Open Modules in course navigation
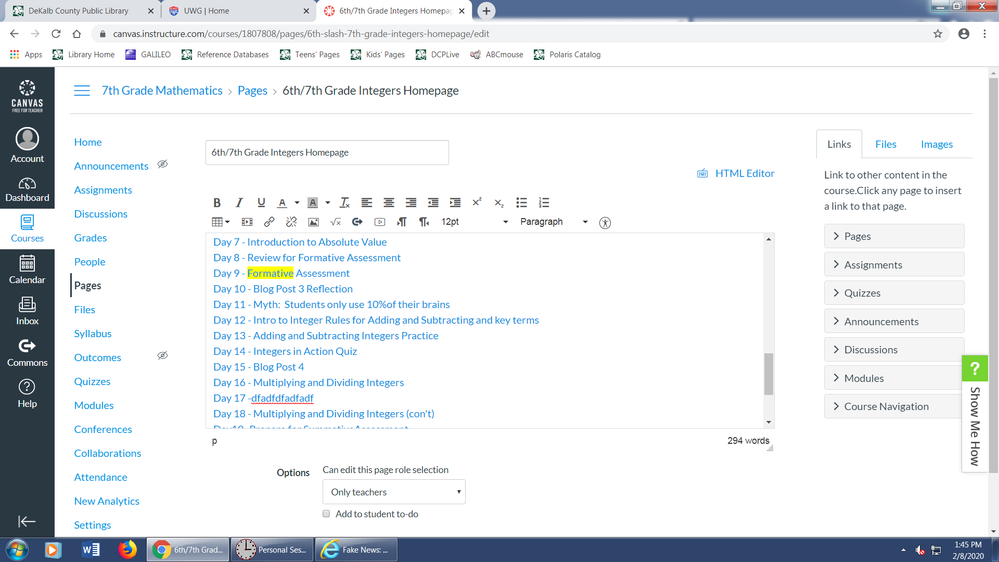The image size is (999, 562). pyautogui.click(x=93, y=405)
